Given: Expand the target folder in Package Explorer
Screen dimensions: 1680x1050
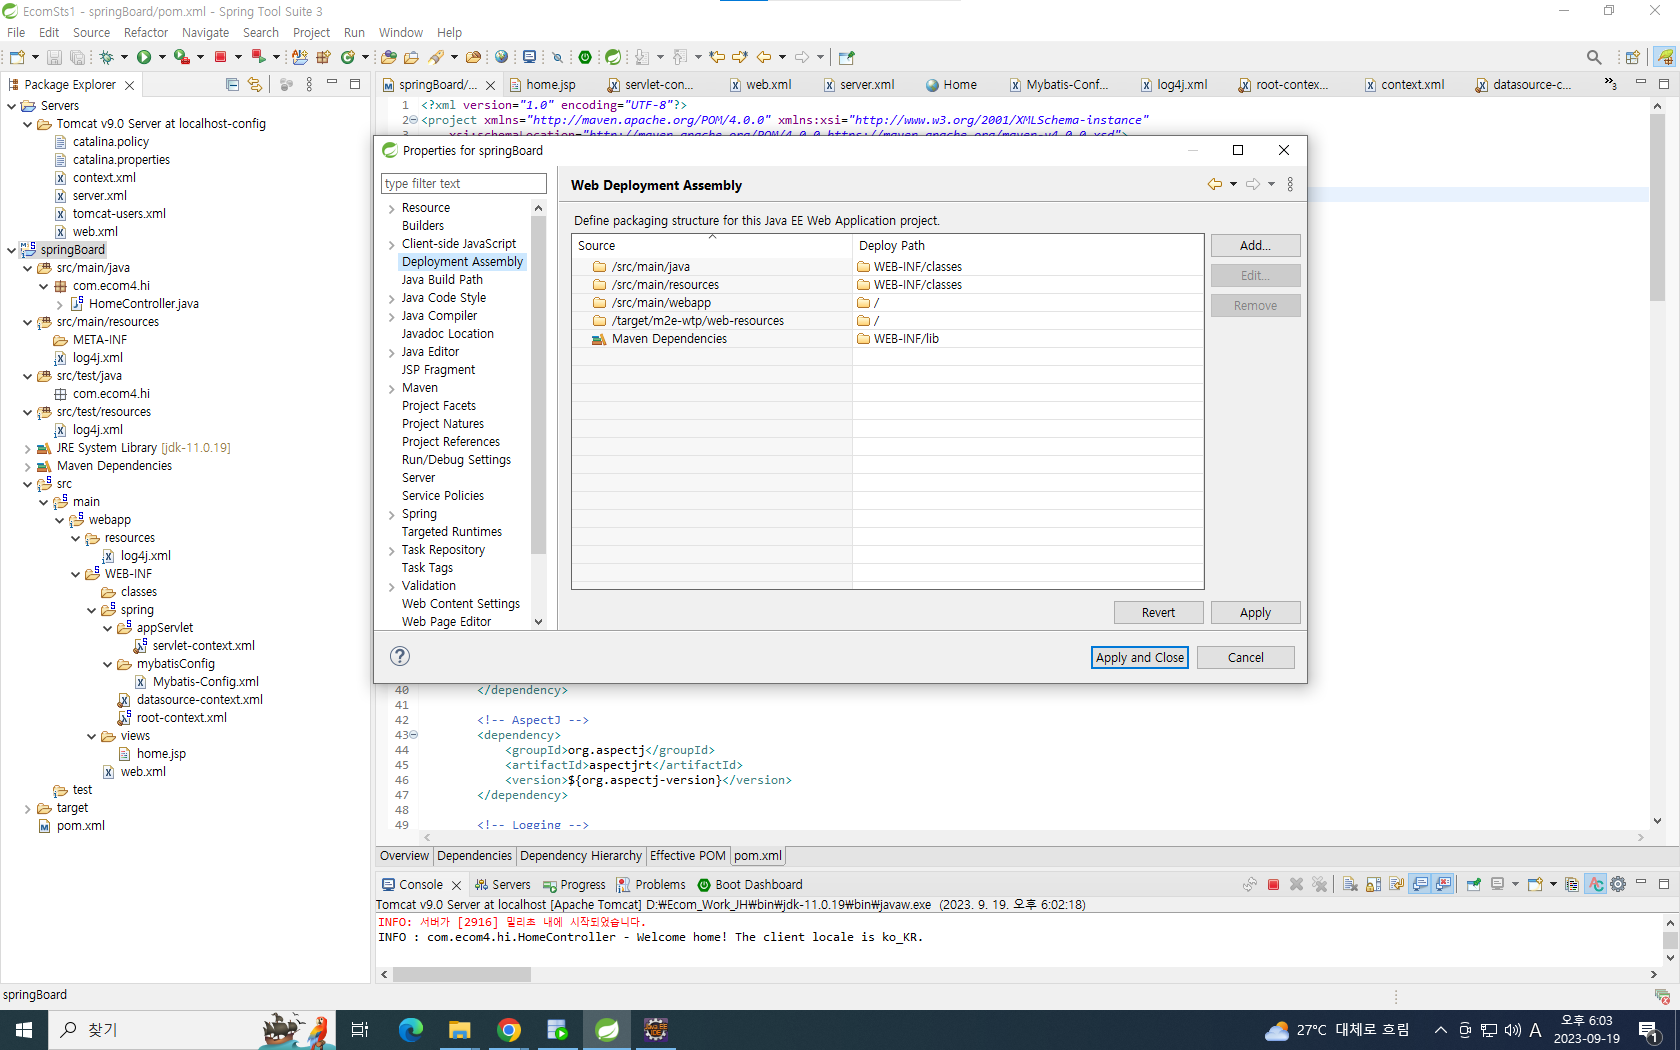Looking at the screenshot, I should coord(27,809).
